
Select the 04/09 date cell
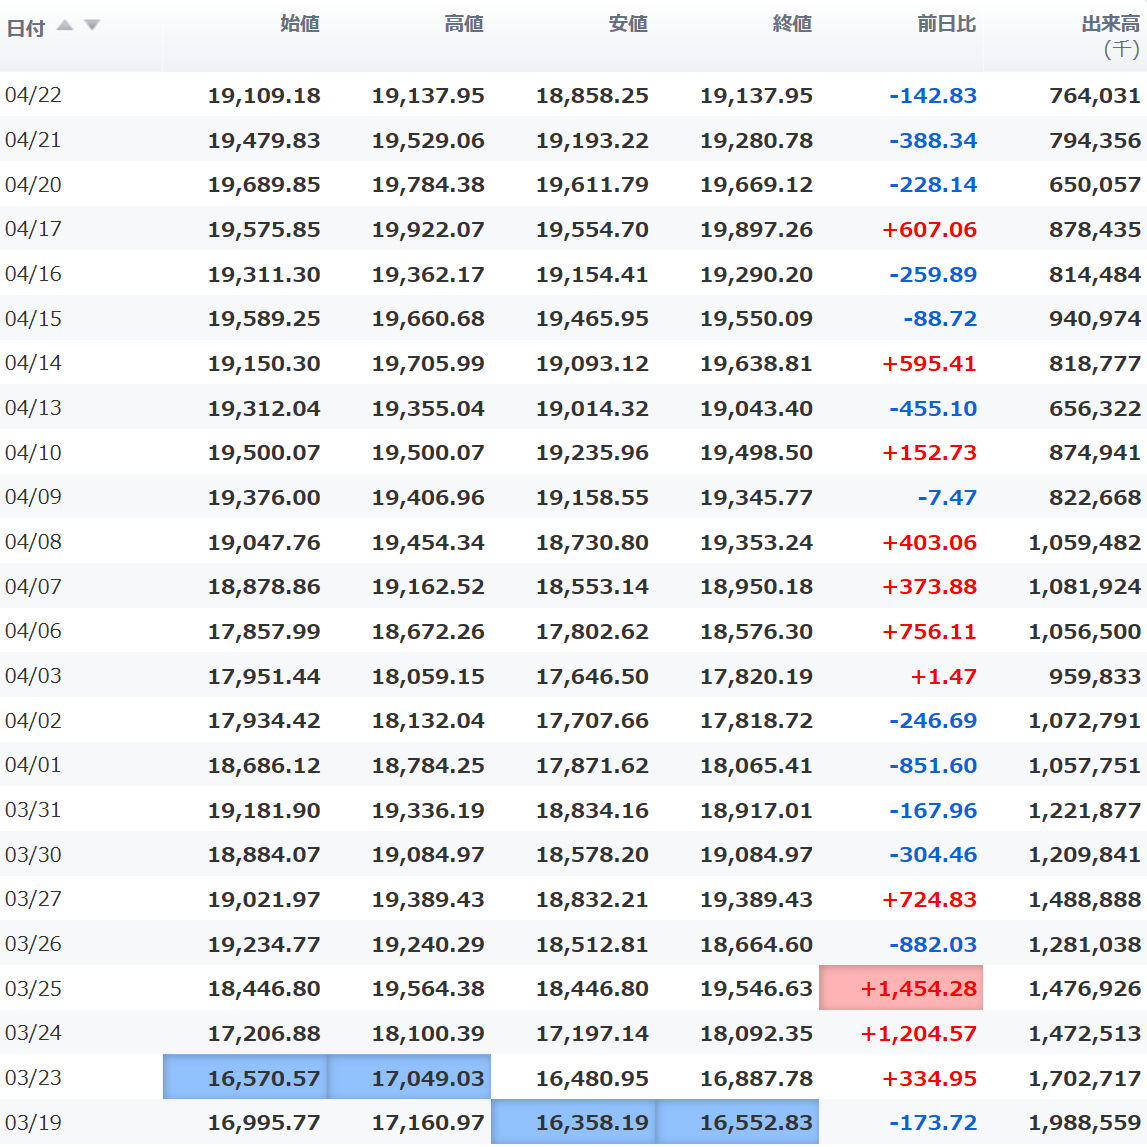pyautogui.click(x=34, y=497)
